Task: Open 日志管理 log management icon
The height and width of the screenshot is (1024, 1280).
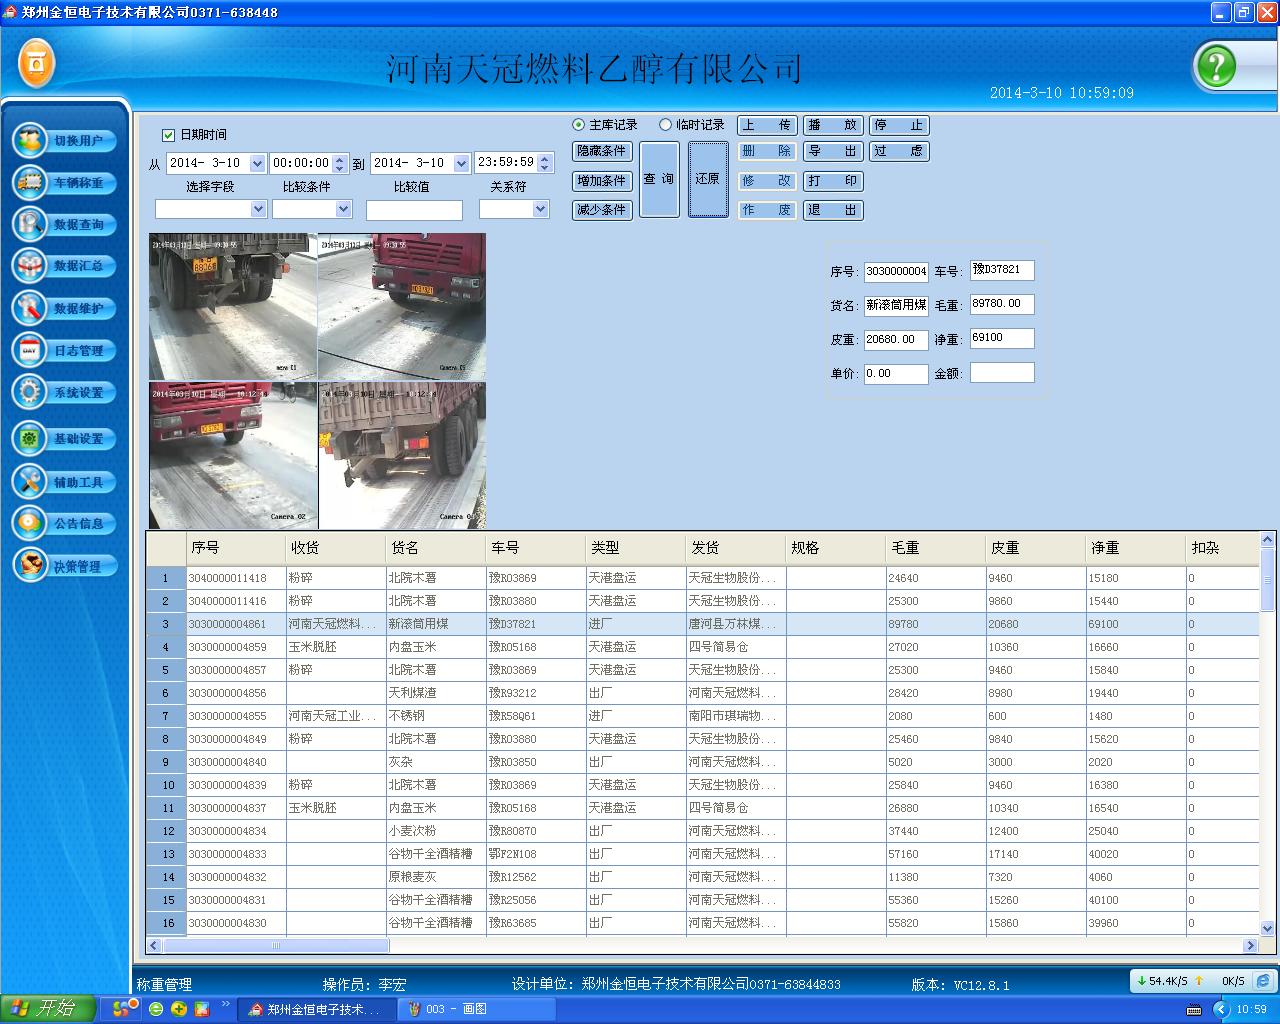Action: tap(30, 350)
